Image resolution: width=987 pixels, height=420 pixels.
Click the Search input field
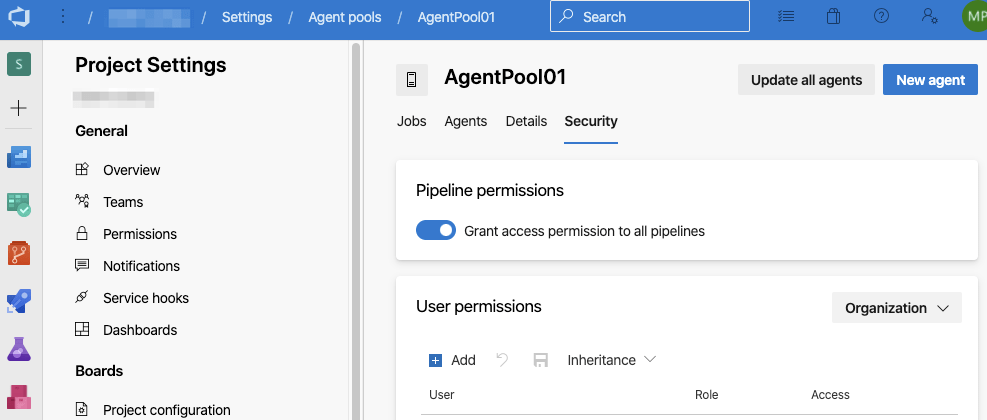(x=650, y=17)
